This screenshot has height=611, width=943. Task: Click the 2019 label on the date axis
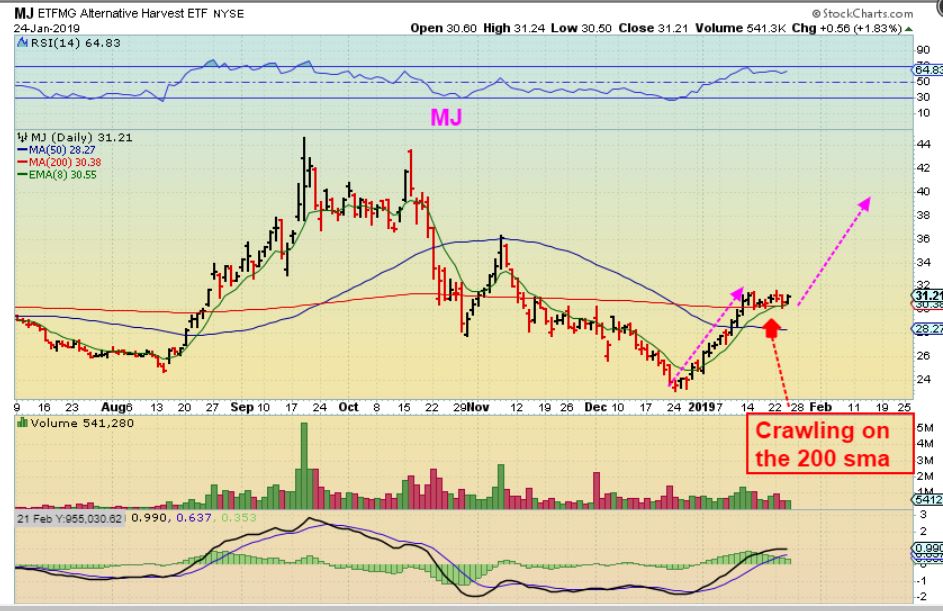click(702, 407)
